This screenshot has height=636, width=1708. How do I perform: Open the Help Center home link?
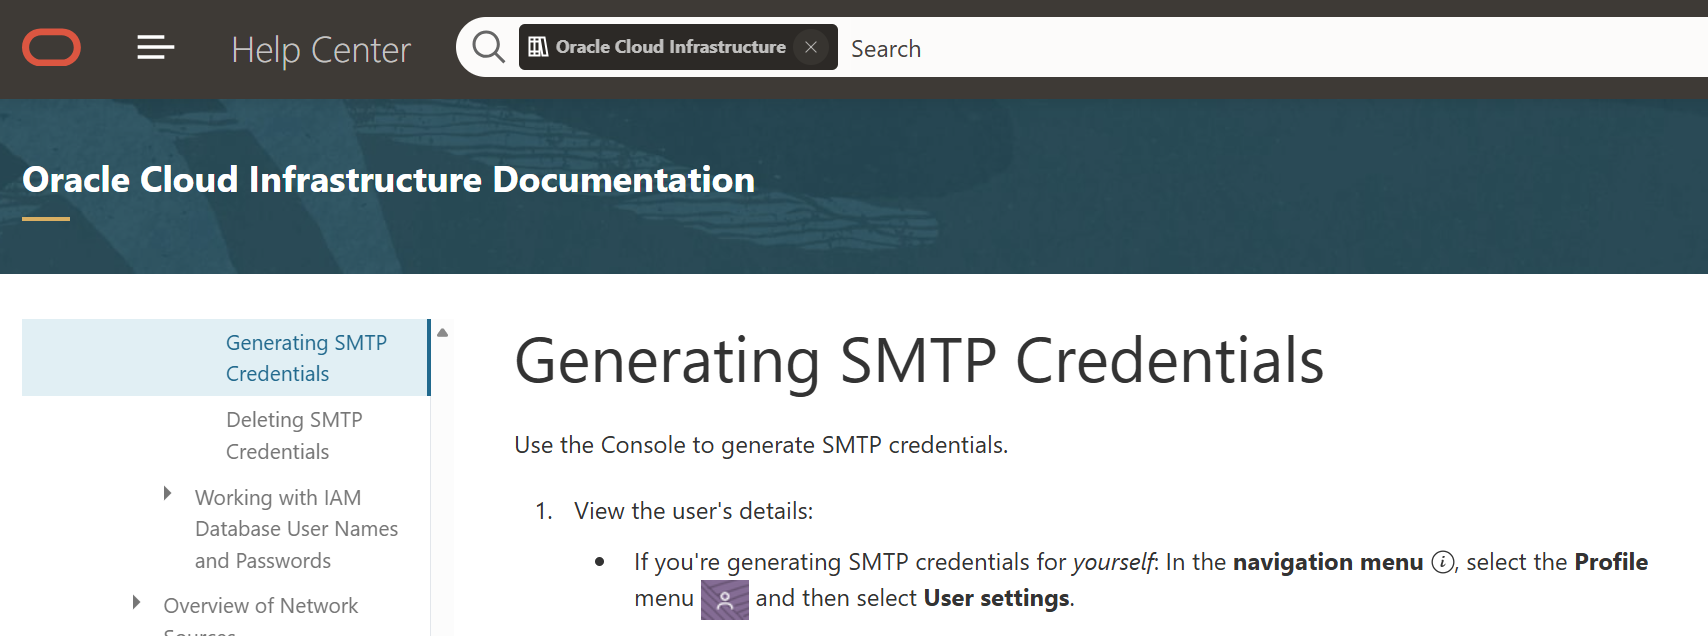[321, 49]
